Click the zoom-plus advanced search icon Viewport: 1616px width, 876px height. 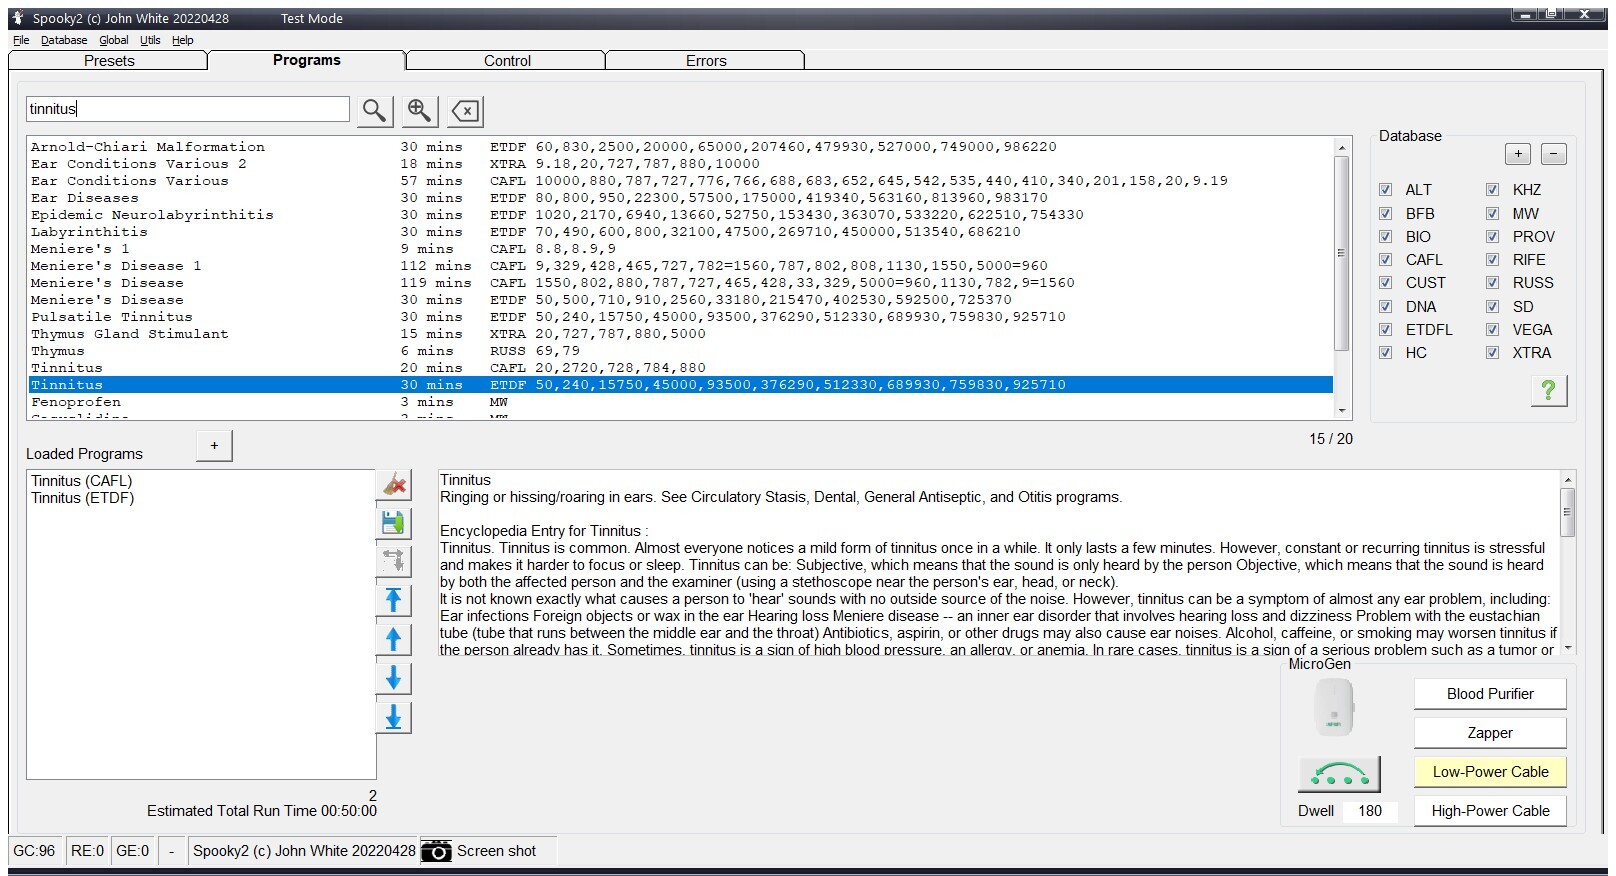(x=420, y=110)
